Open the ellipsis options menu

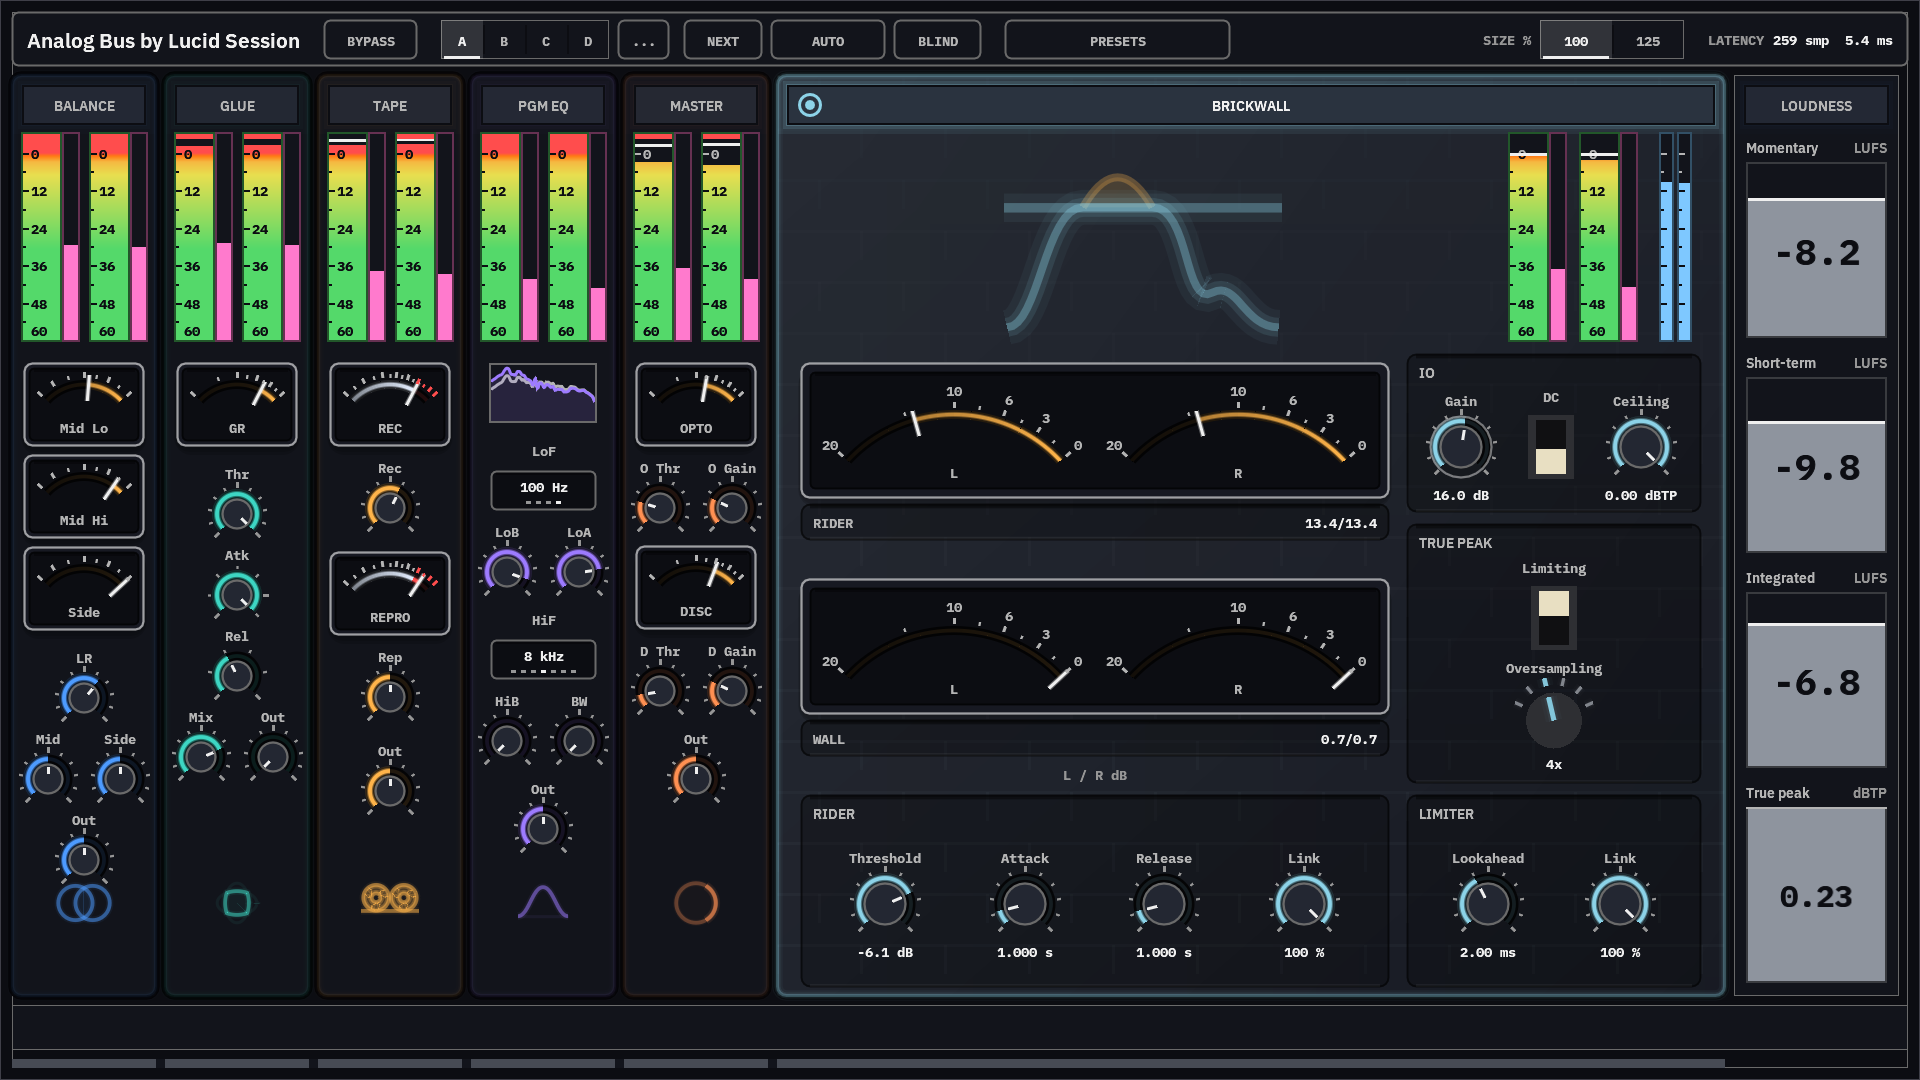644,41
